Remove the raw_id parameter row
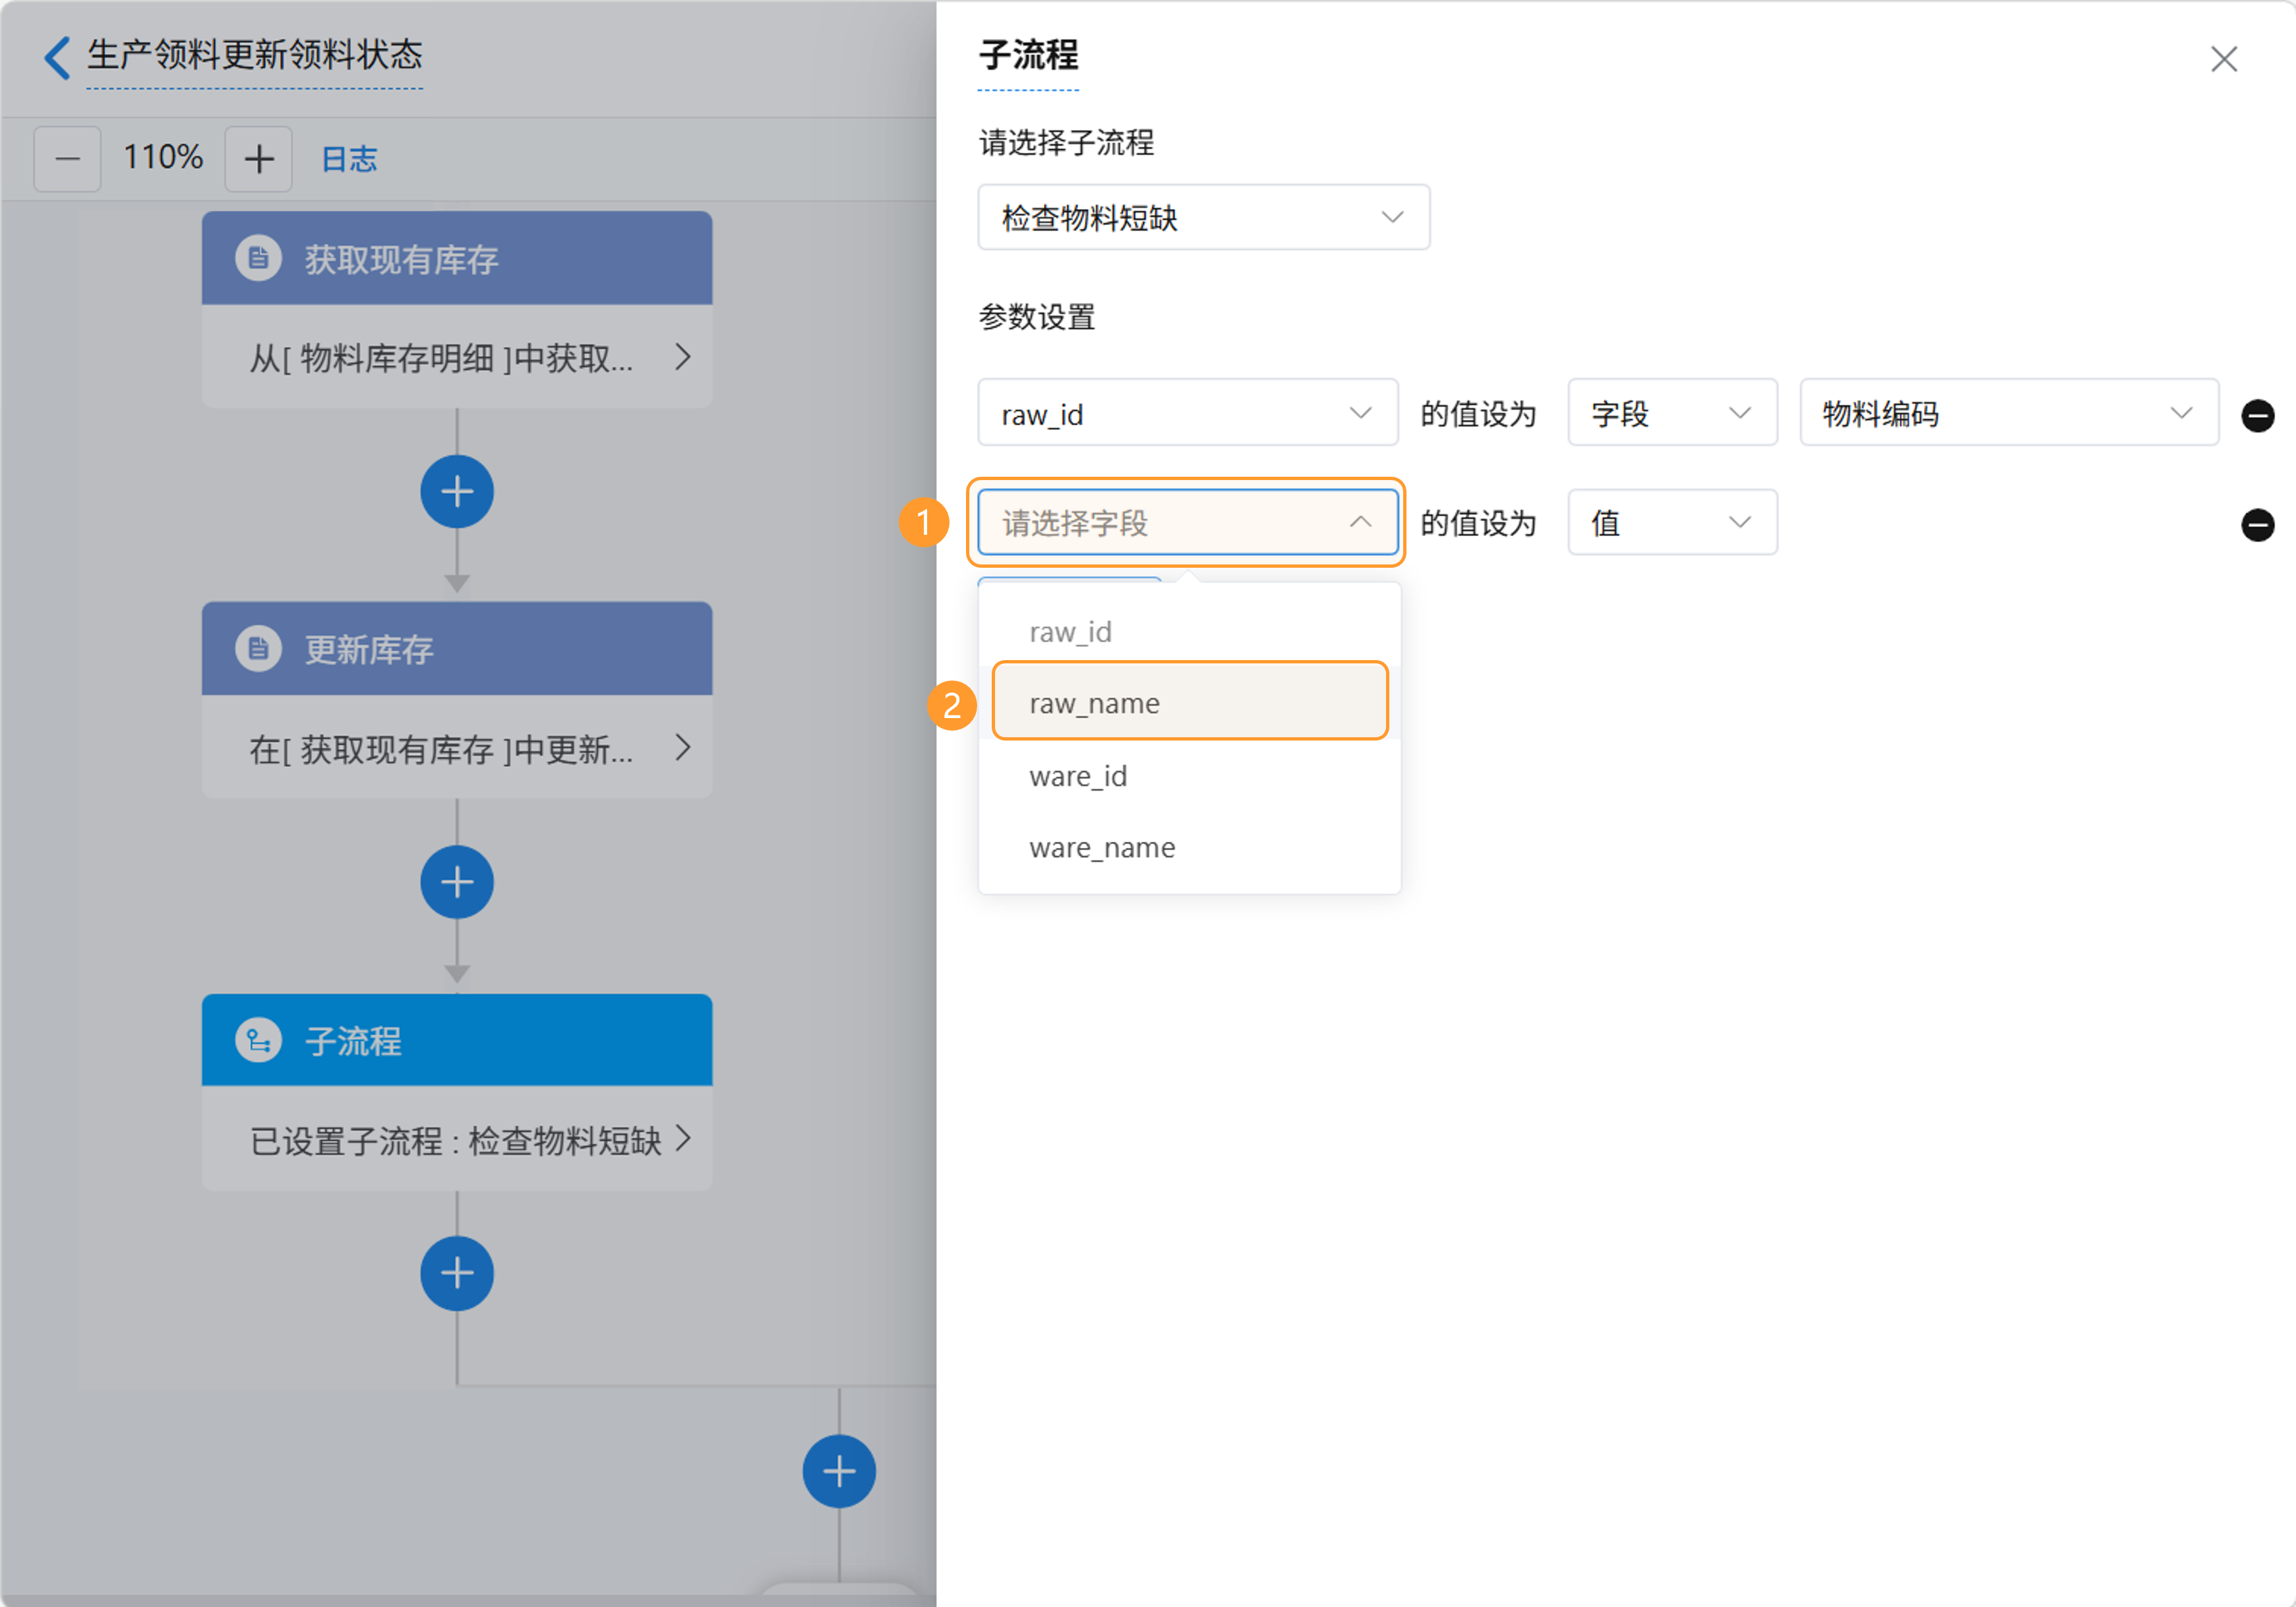The height and width of the screenshot is (1607, 2296). [x=2257, y=415]
